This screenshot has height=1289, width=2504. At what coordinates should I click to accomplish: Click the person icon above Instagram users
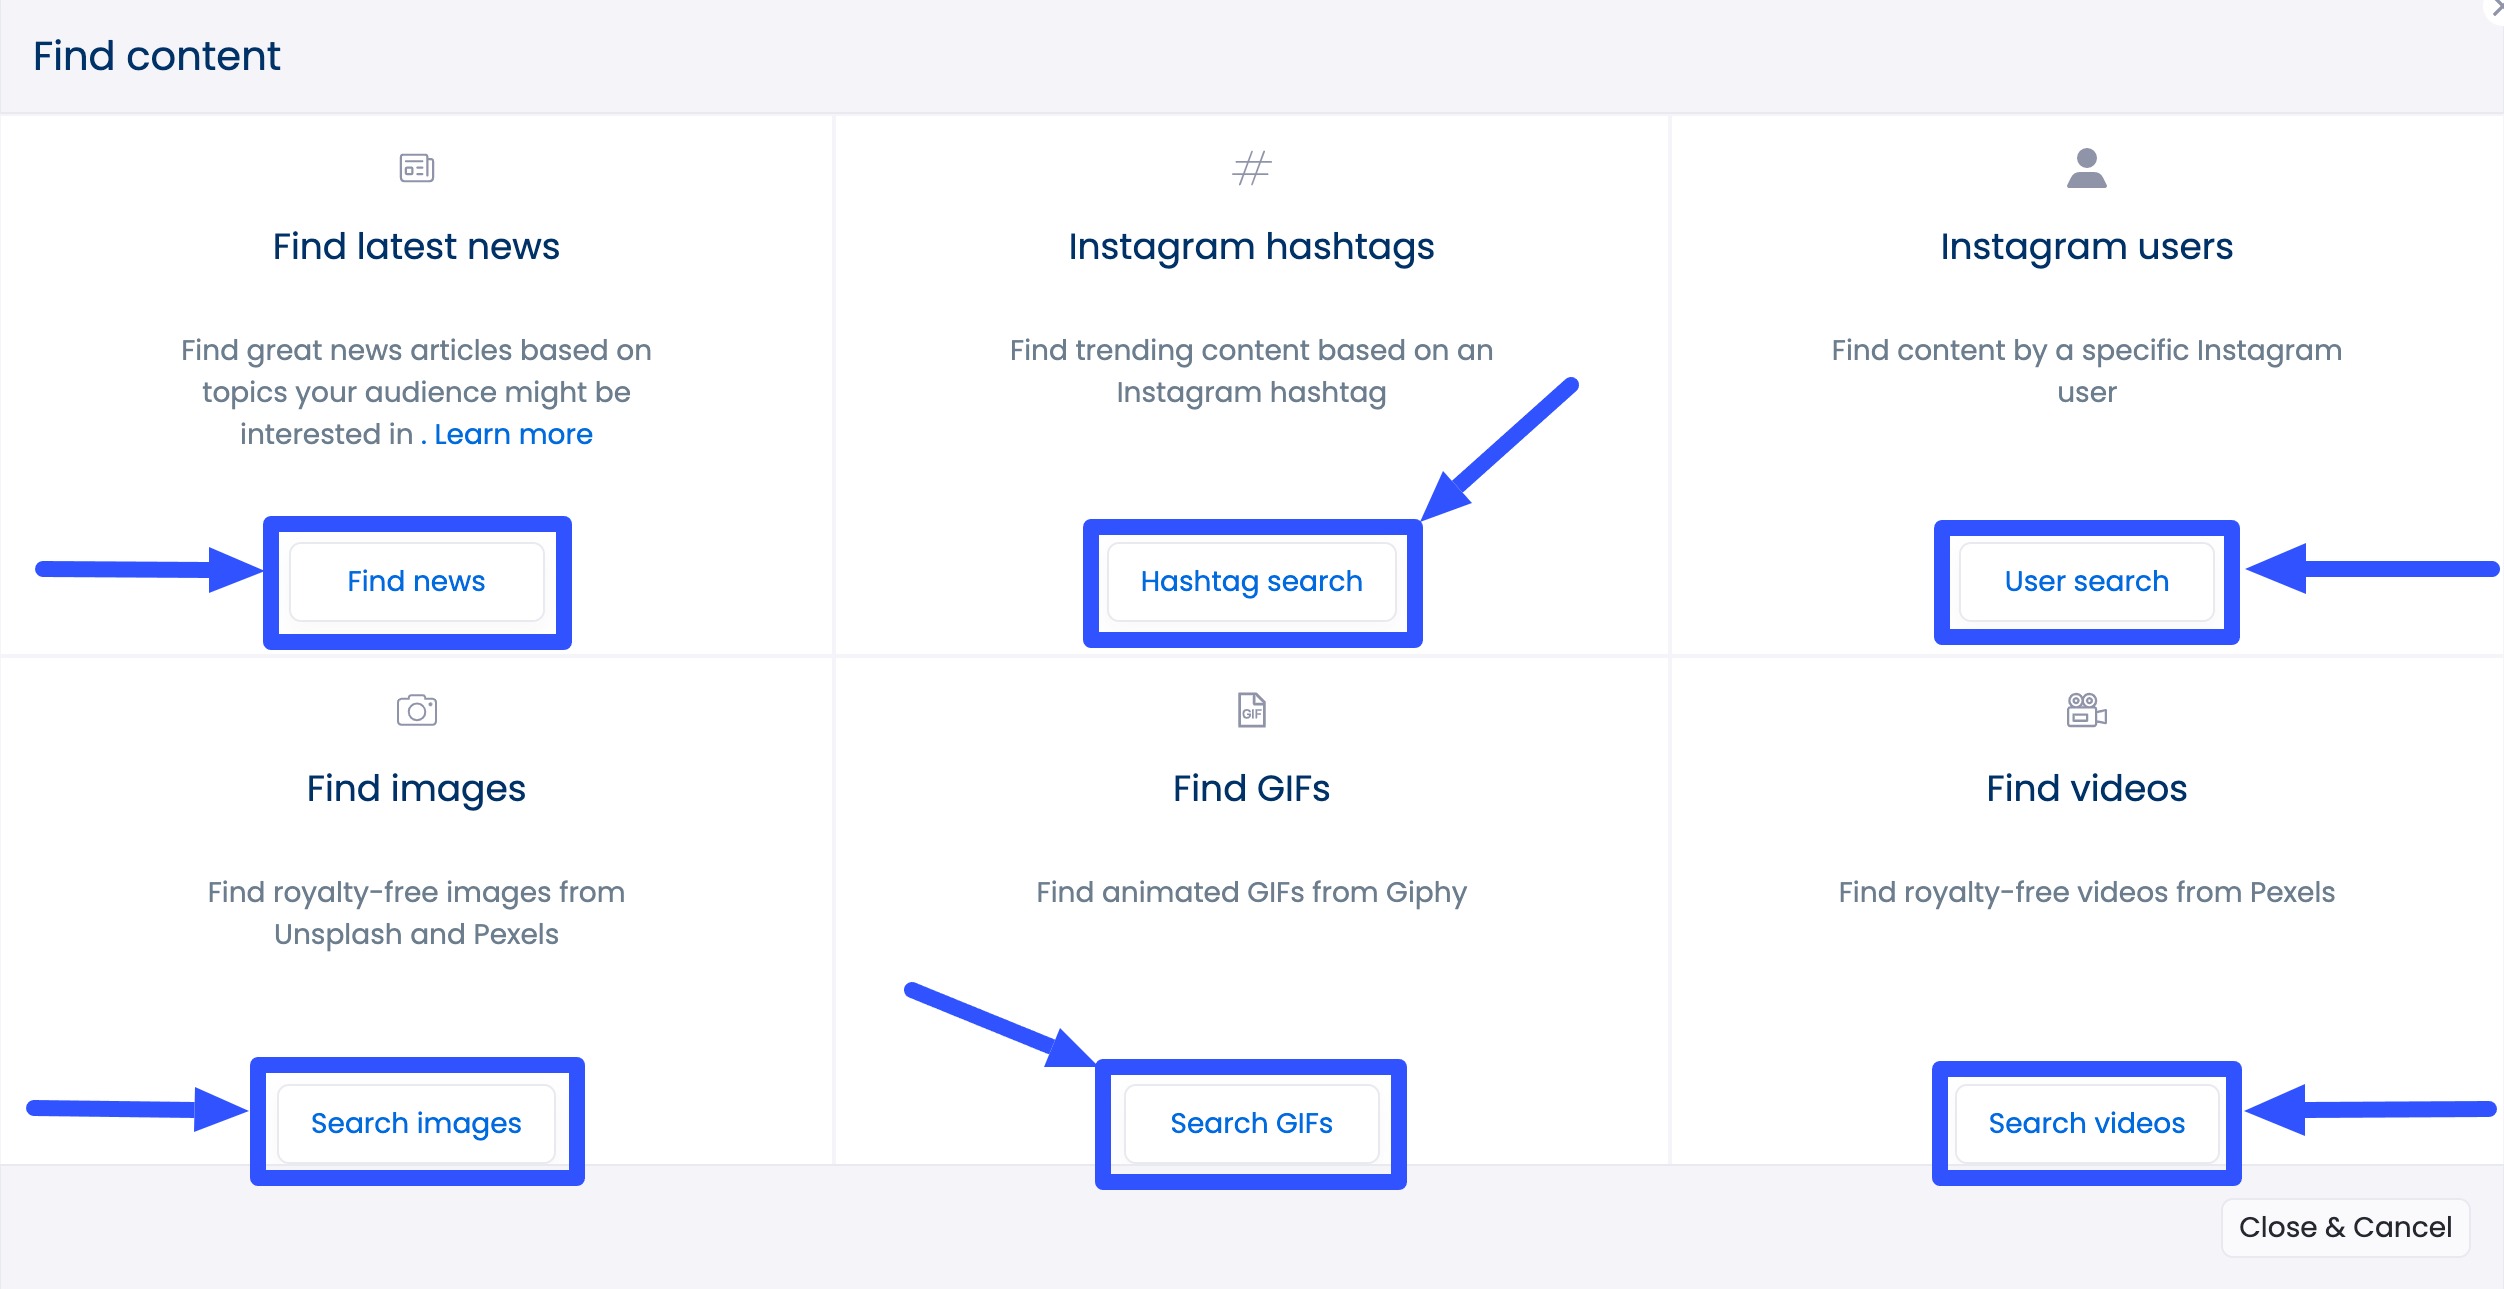2086,168
